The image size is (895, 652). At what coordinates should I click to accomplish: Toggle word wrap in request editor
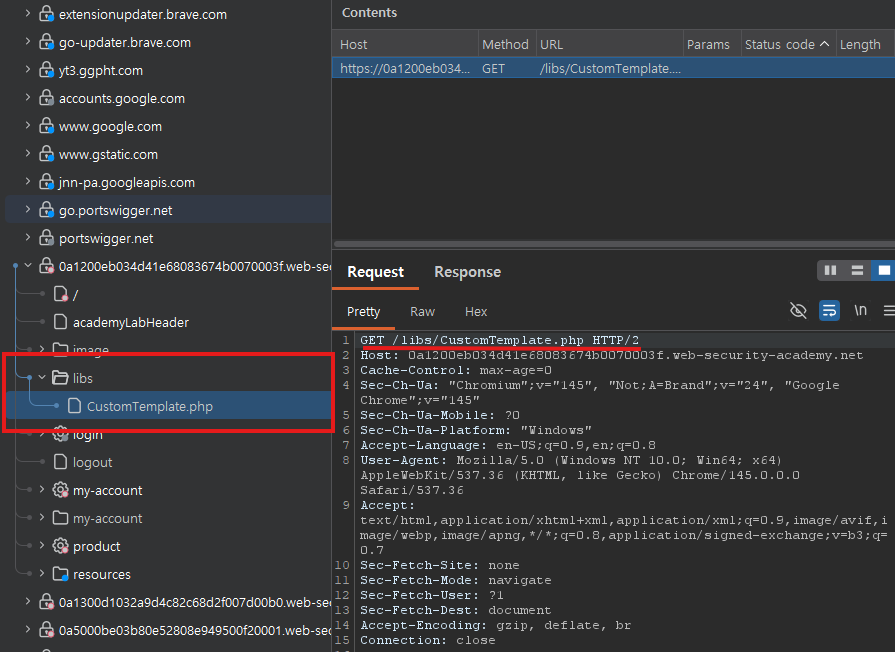tap(829, 311)
